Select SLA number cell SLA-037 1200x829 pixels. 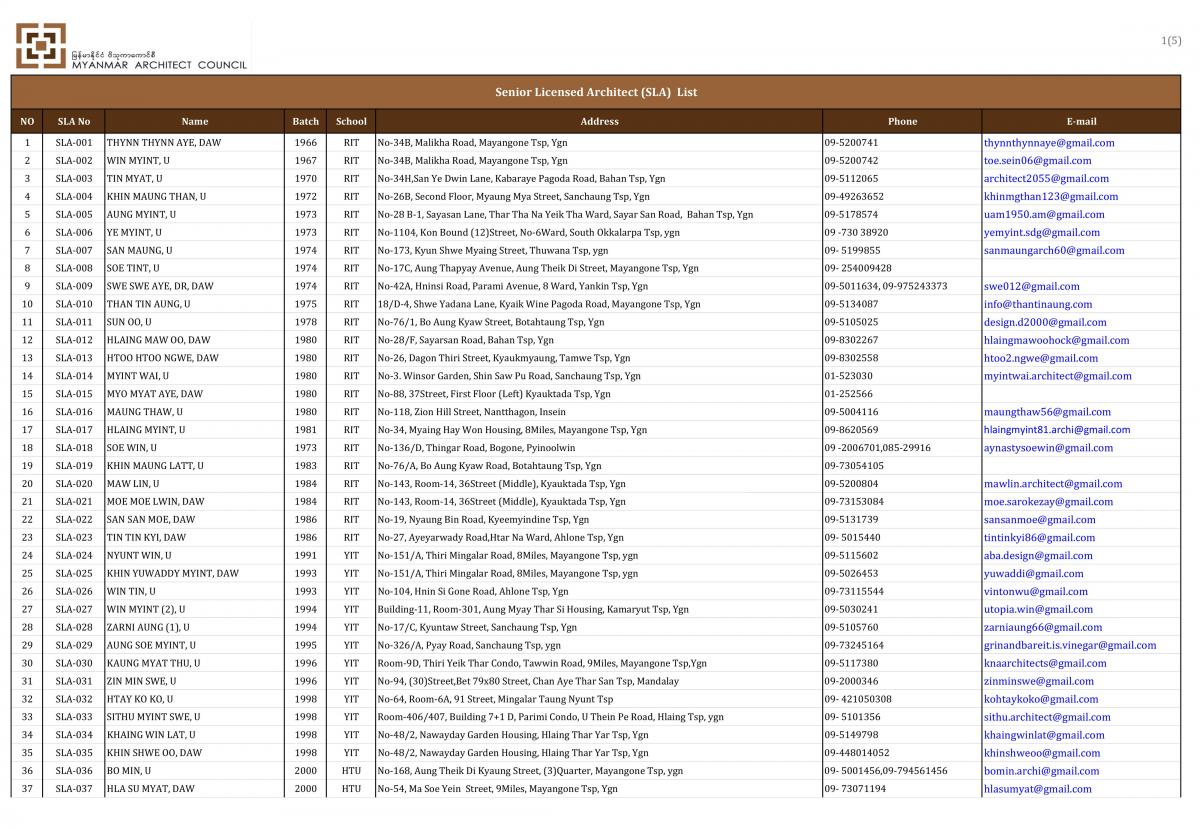pos(74,789)
